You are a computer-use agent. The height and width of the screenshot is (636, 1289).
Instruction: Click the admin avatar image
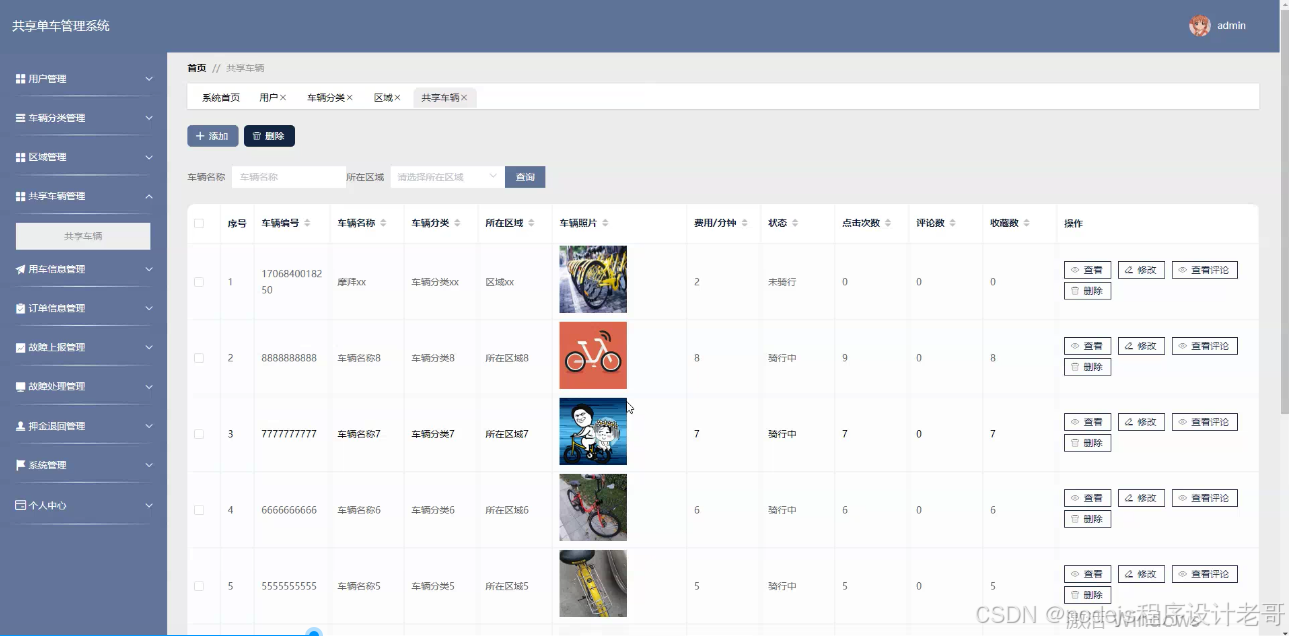pos(1200,26)
